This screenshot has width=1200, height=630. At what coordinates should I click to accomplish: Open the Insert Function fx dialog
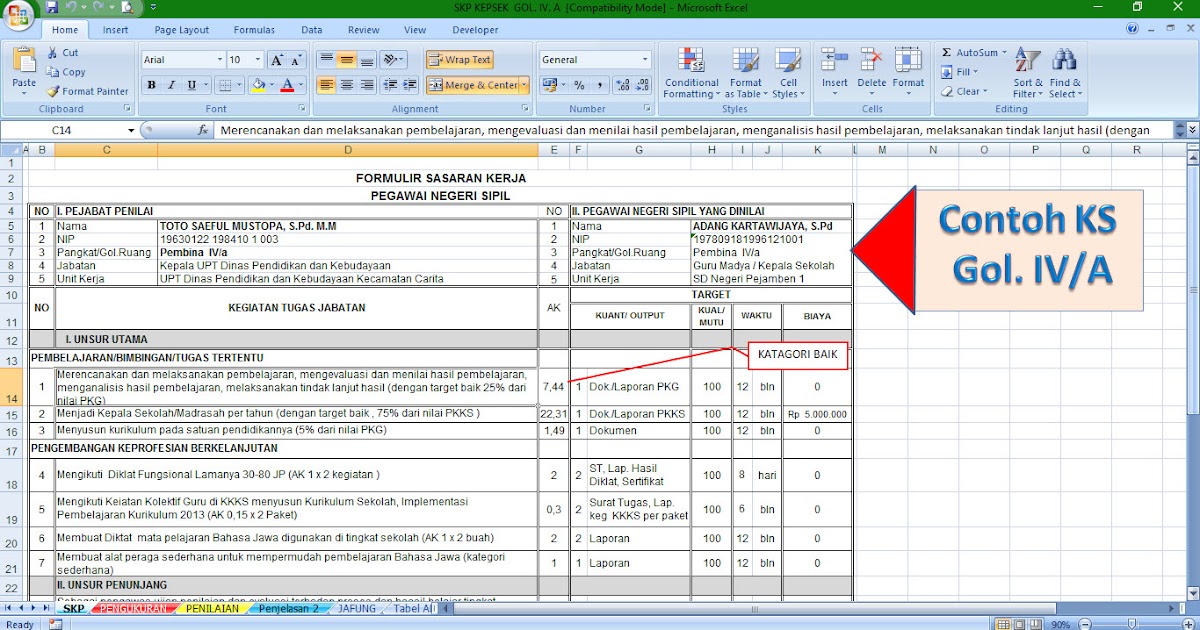[203, 130]
